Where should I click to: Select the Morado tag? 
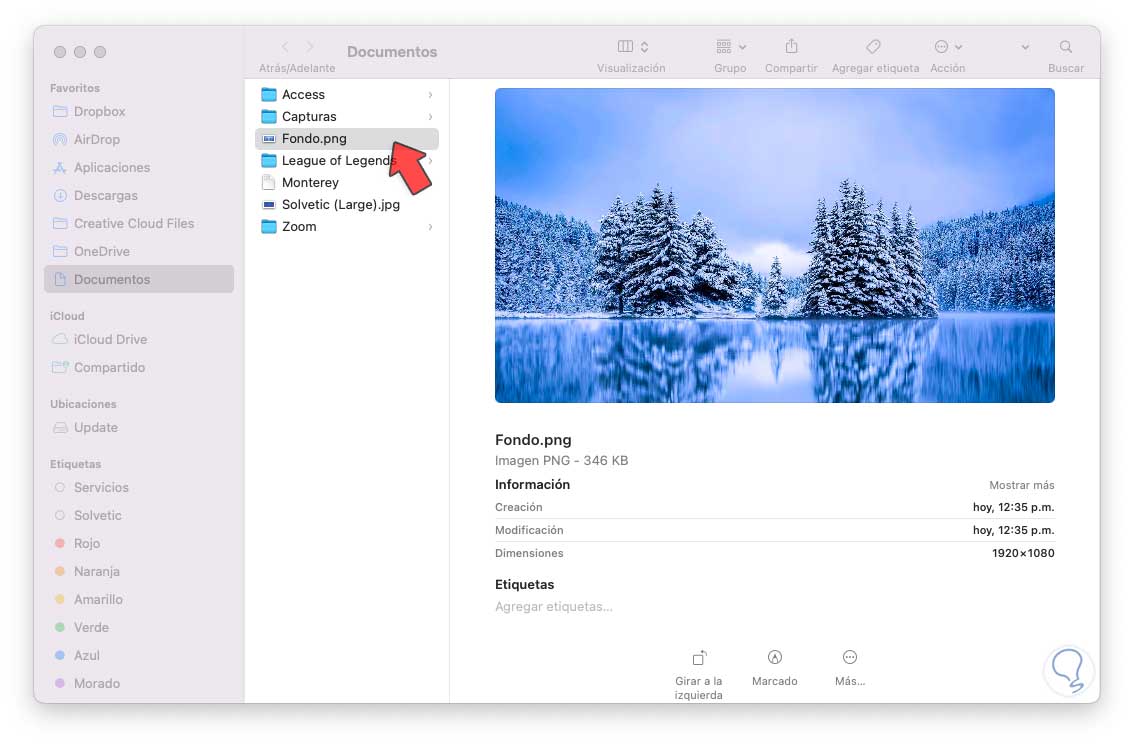click(139, 684)
